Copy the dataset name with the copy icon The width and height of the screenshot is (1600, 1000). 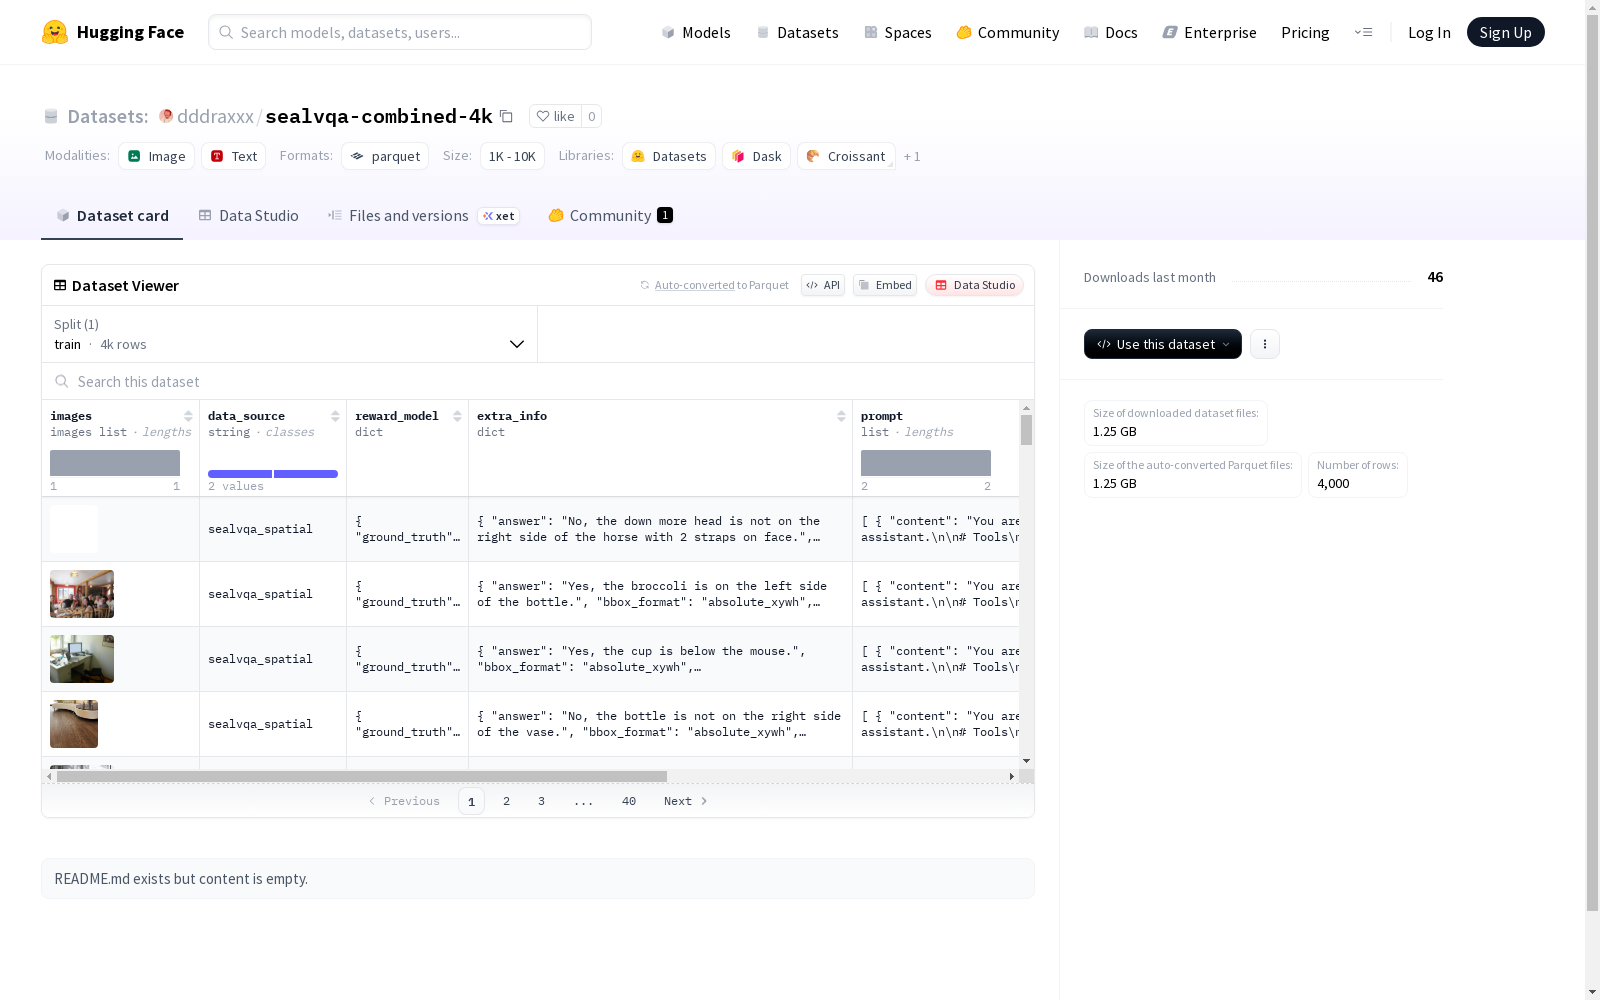[507, 116]
